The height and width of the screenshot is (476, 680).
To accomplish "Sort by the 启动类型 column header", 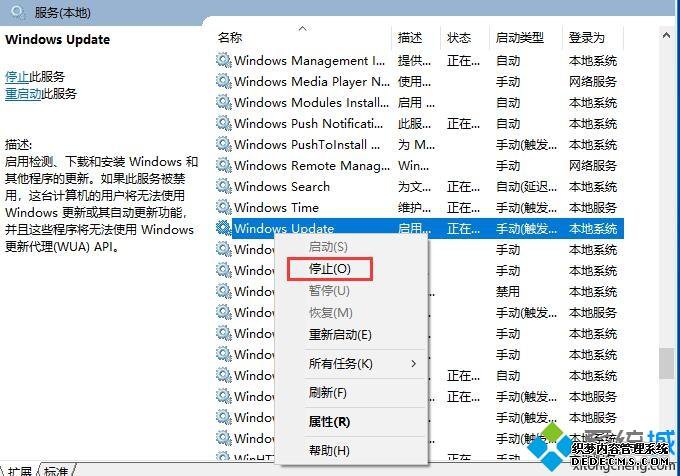I will 520,38.
